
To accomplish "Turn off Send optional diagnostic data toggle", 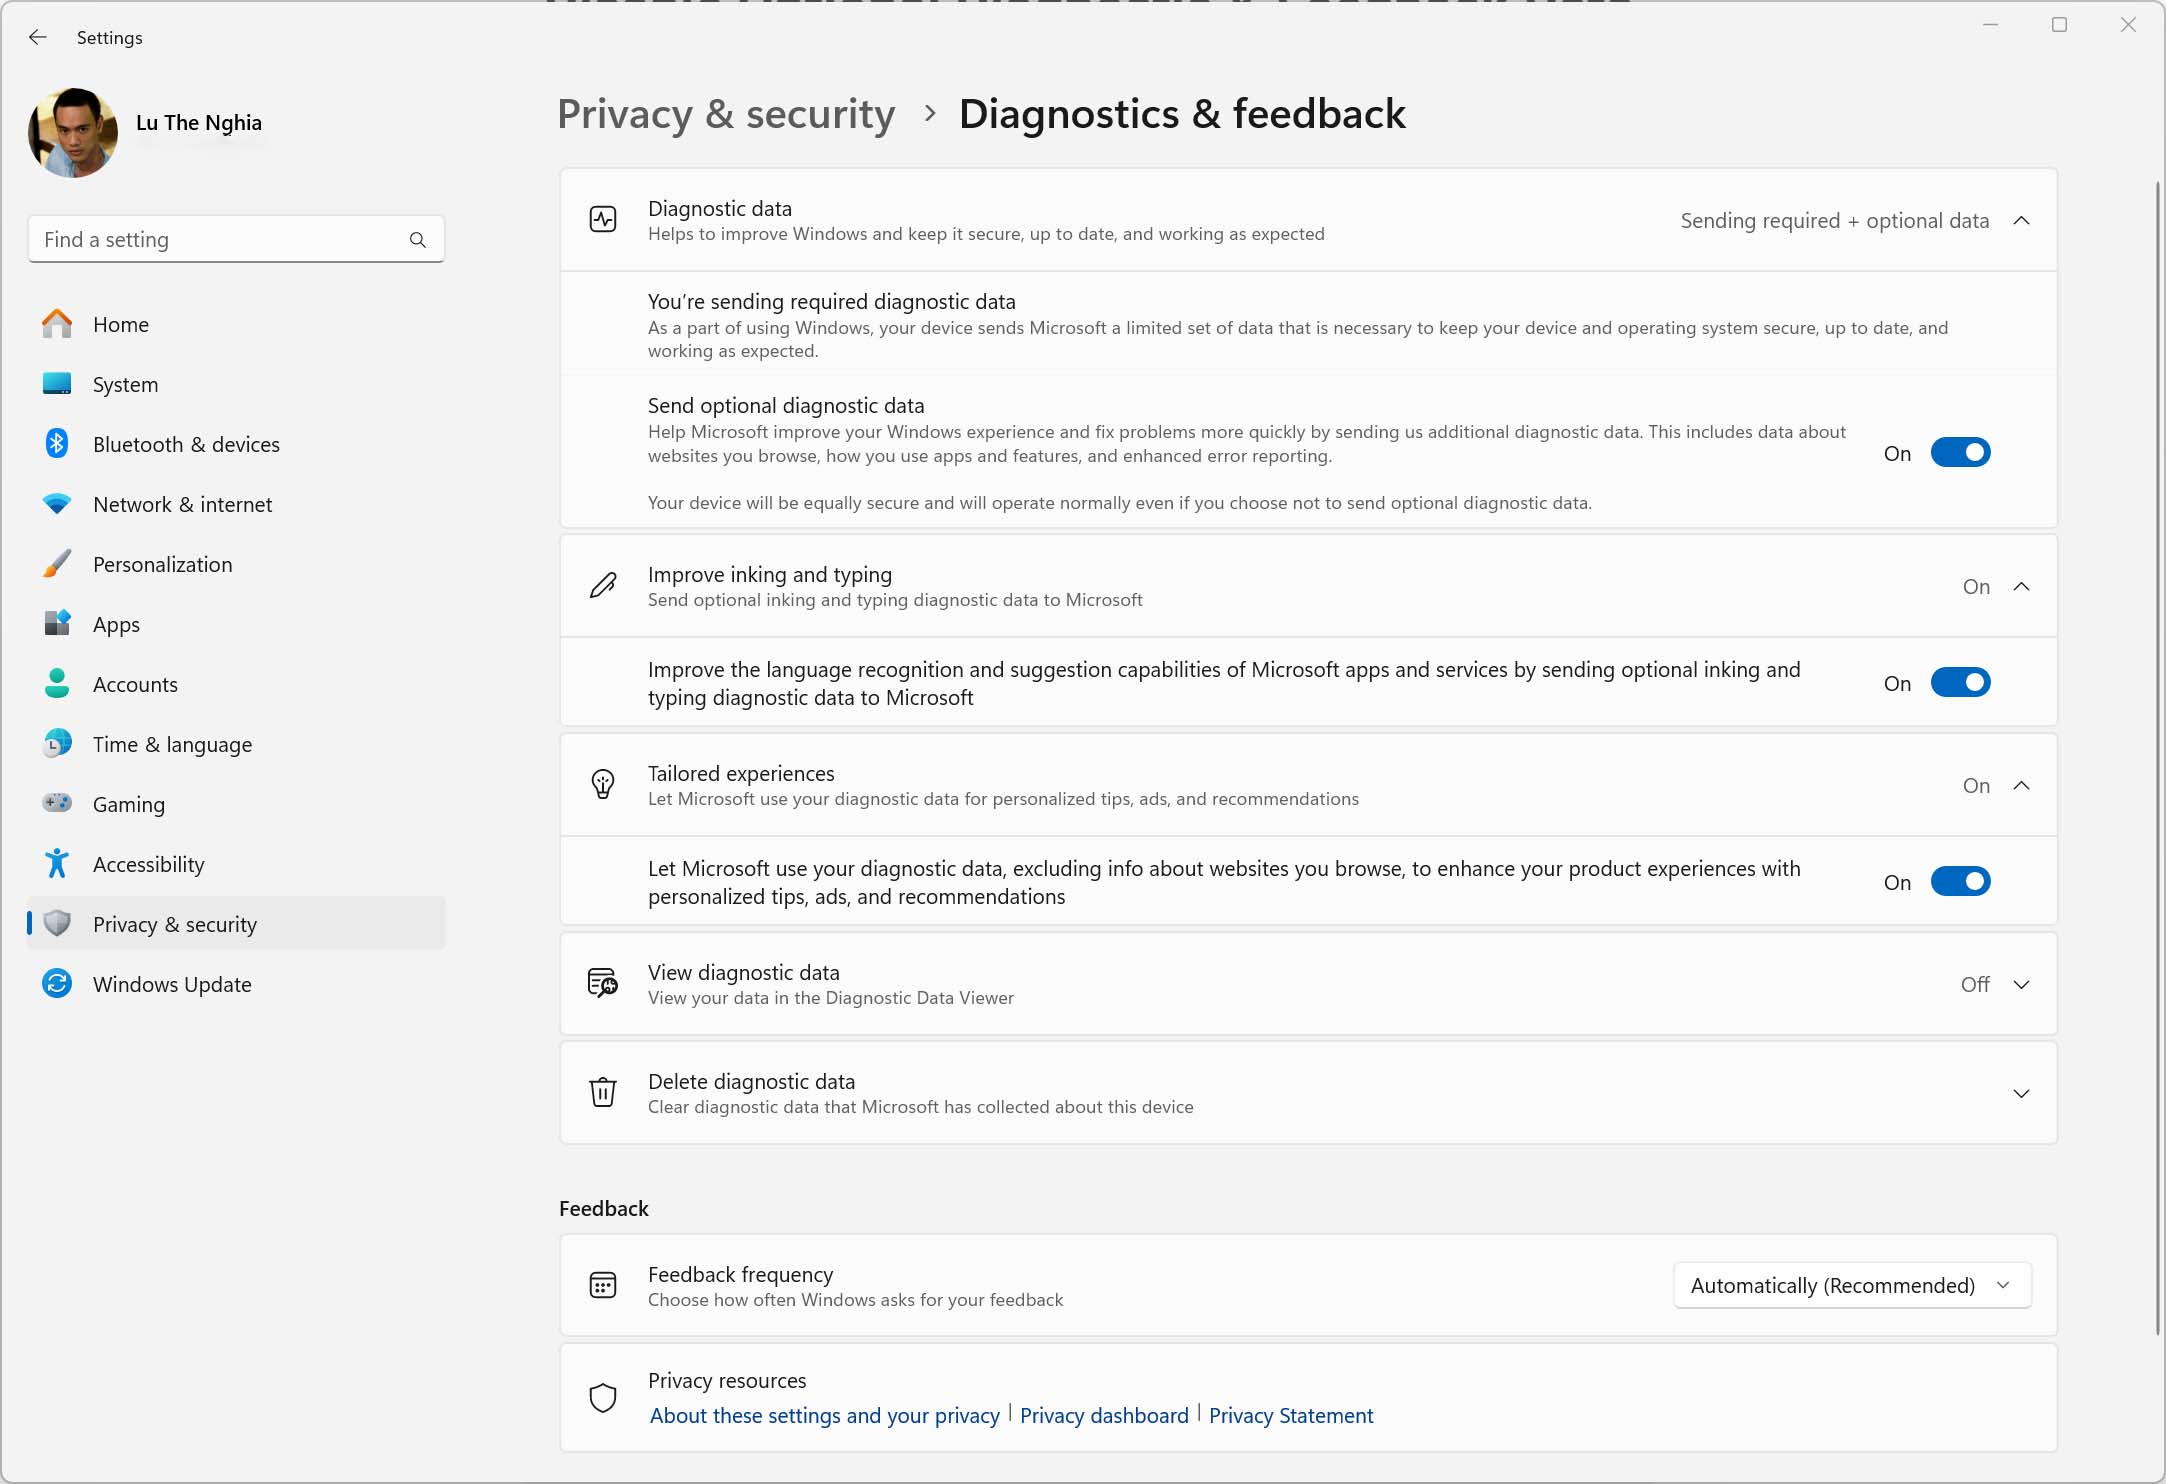I will click(x=1960, y=453).
